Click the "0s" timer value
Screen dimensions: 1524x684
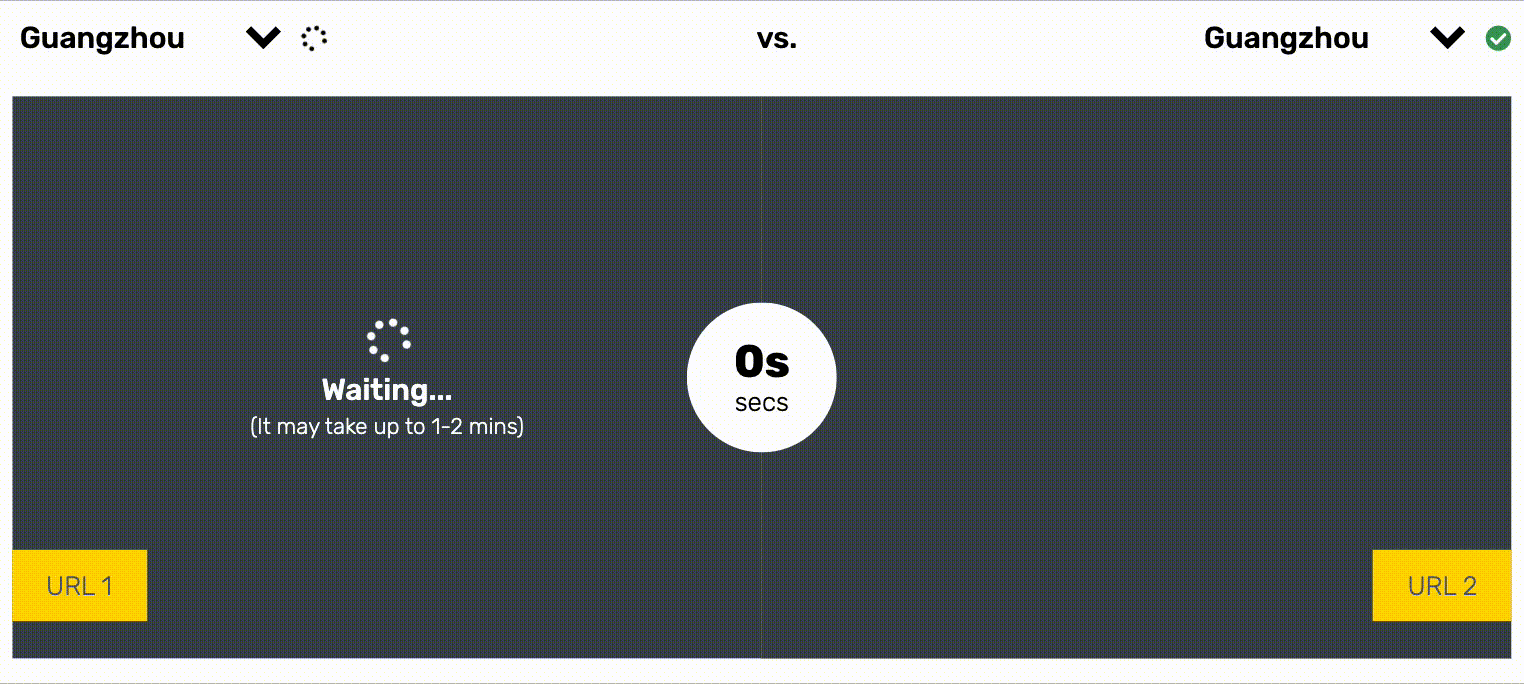point(762,362)
